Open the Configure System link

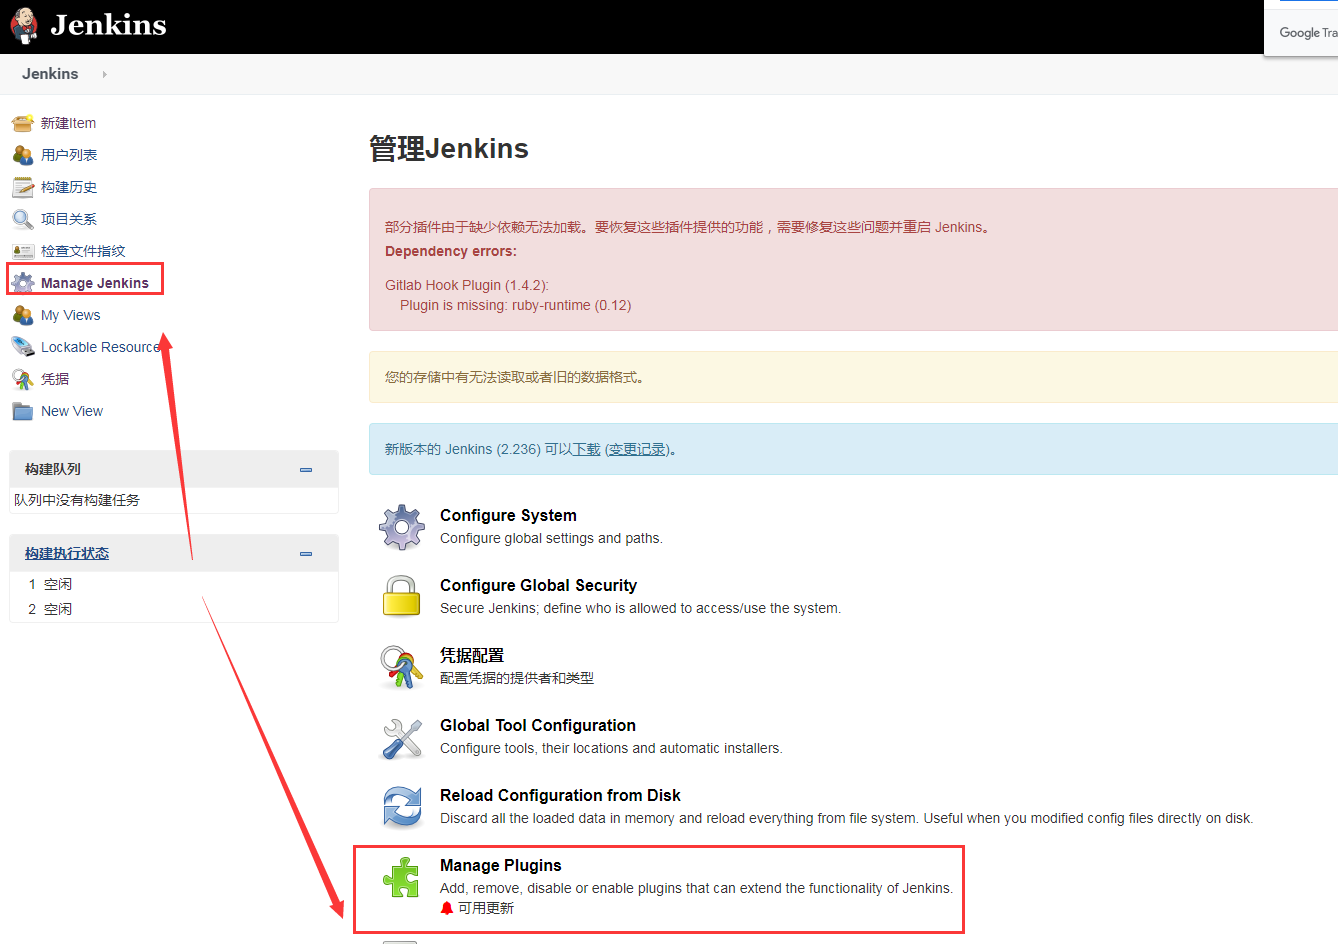[x=508, y=515]
